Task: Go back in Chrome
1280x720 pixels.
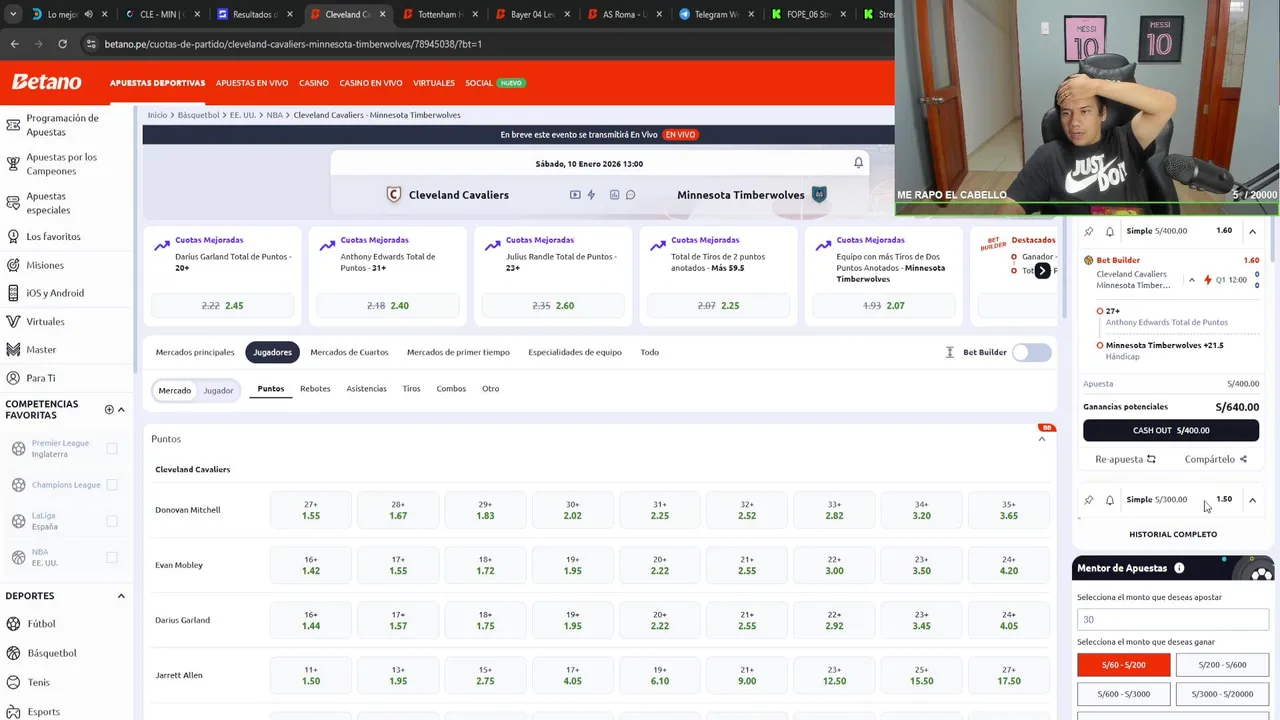Action: click(14, 44)
